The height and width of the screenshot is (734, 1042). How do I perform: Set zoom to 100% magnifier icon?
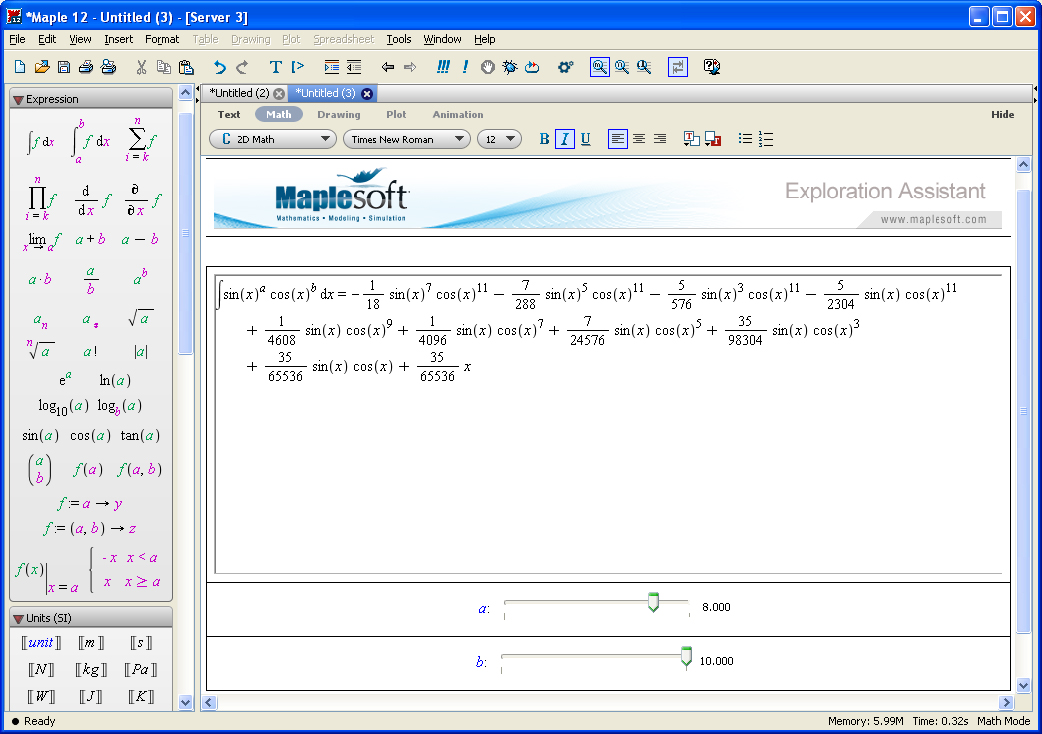click(599, 66)
